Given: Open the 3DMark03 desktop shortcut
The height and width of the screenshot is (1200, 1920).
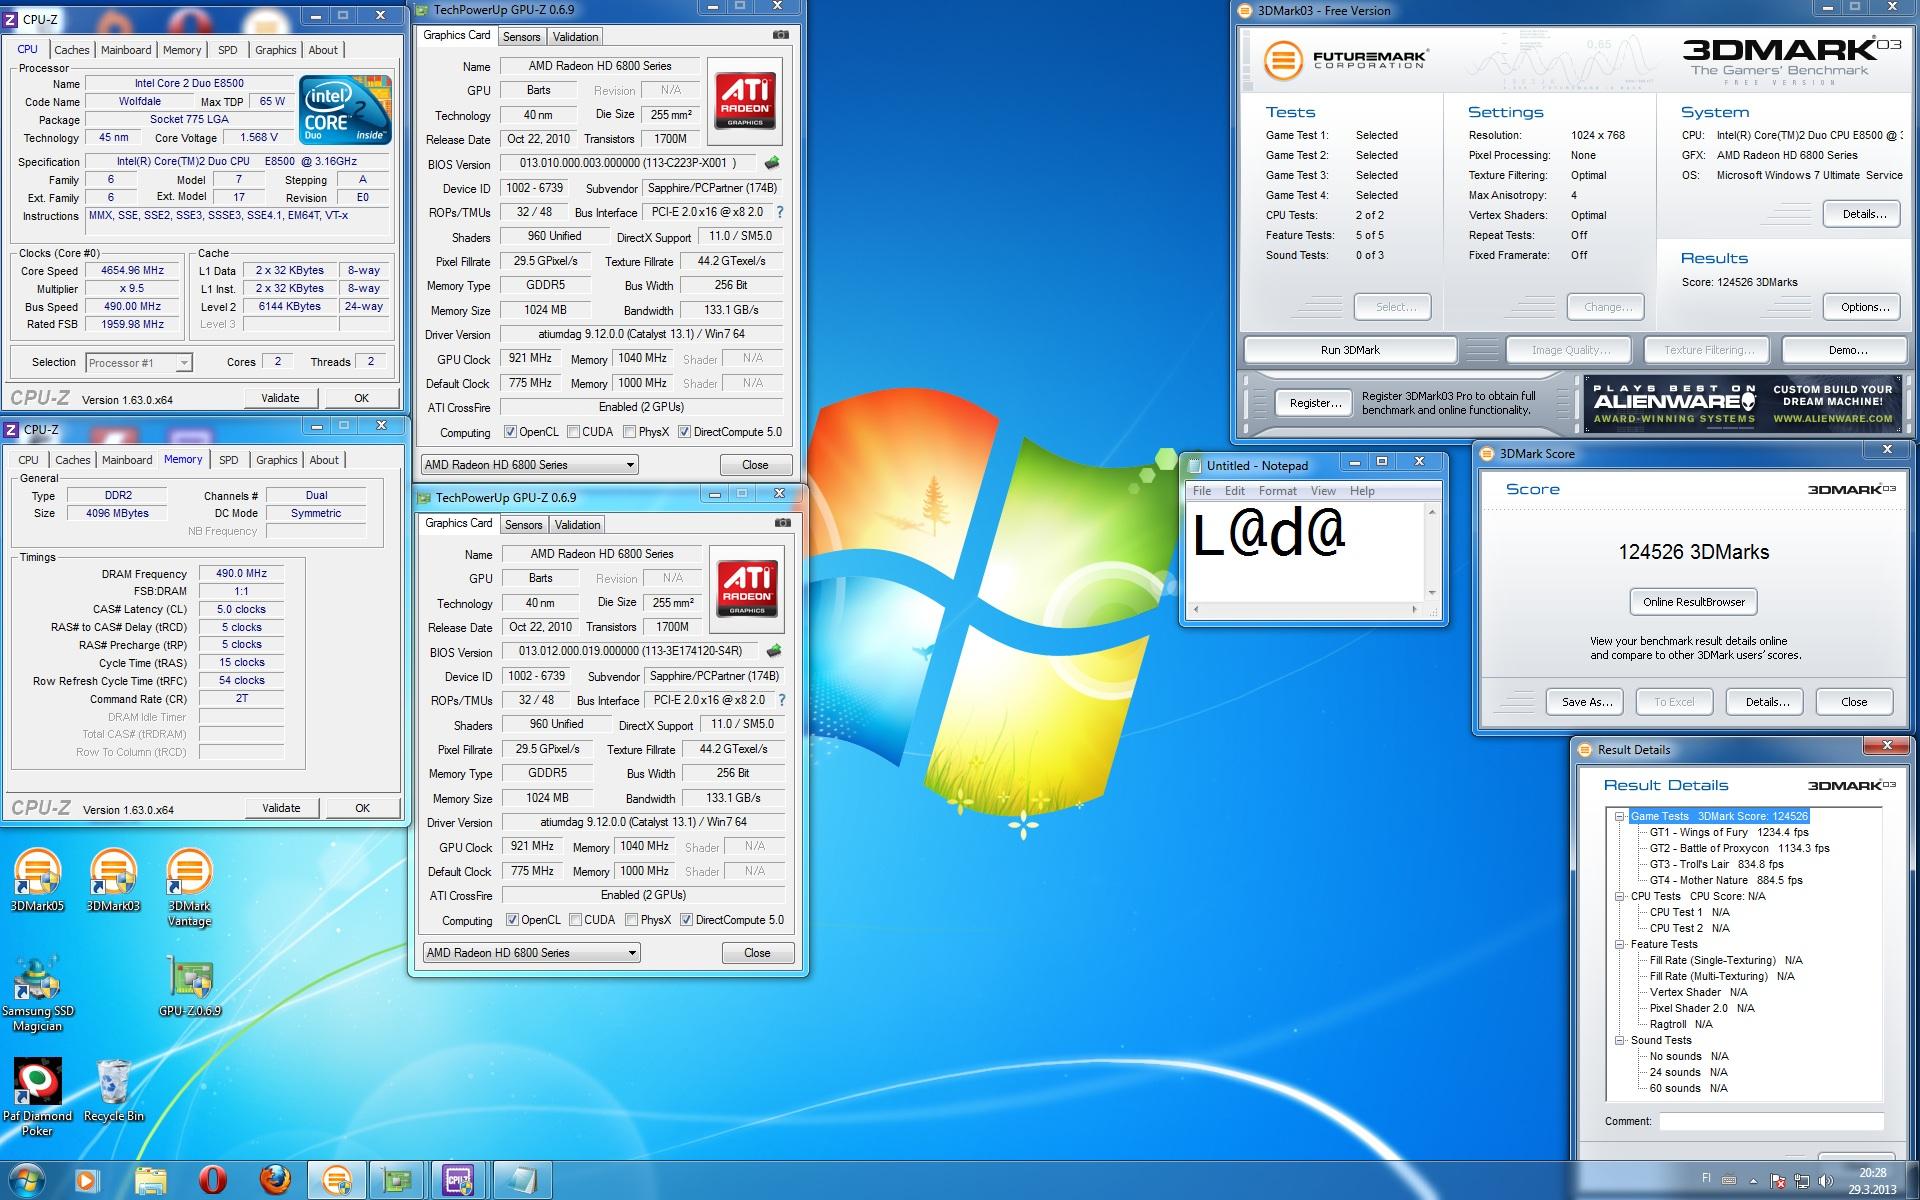Looking at the screenshot, I should [113, 880].
